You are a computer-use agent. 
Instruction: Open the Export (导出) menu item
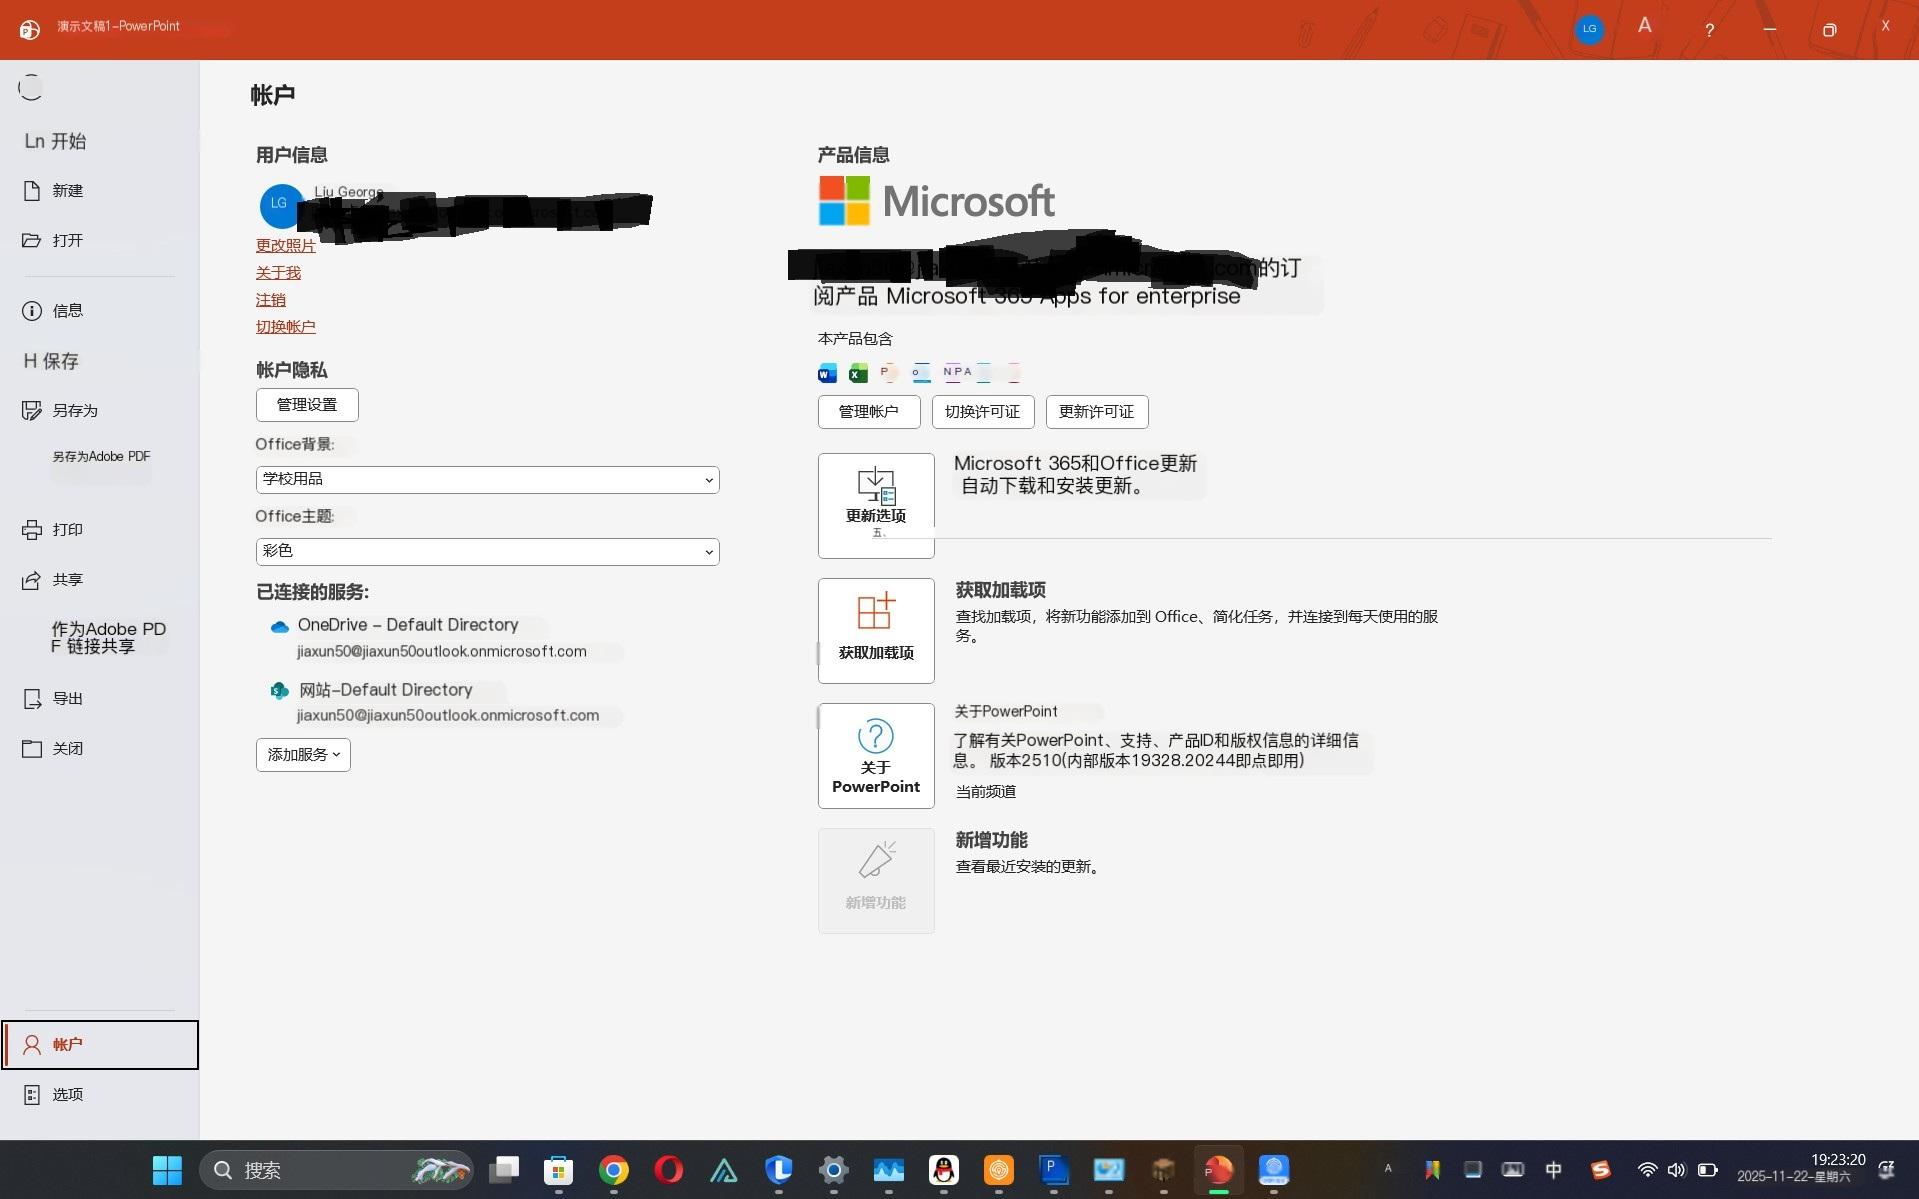pyautogui.click(x=67, y=699)
